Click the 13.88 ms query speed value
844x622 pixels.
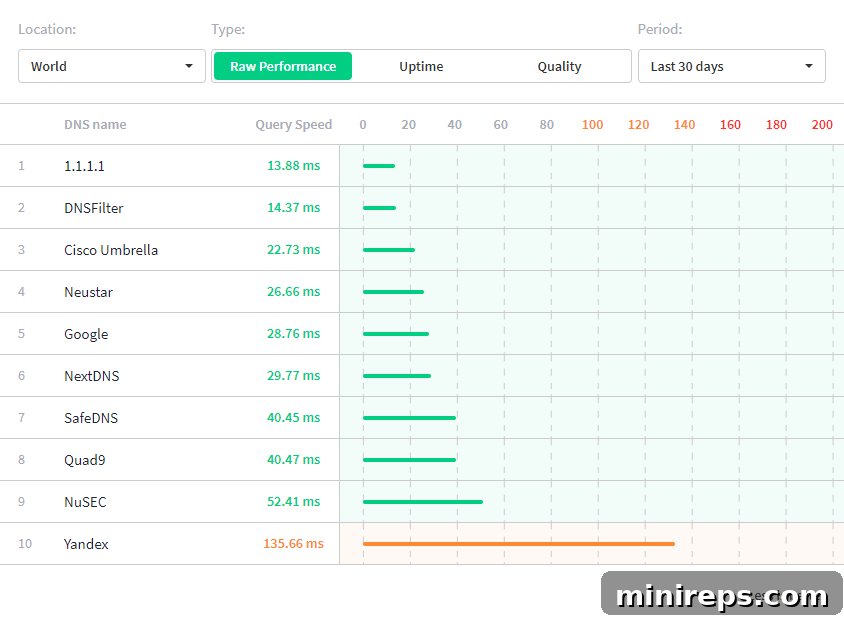[293, 166]
